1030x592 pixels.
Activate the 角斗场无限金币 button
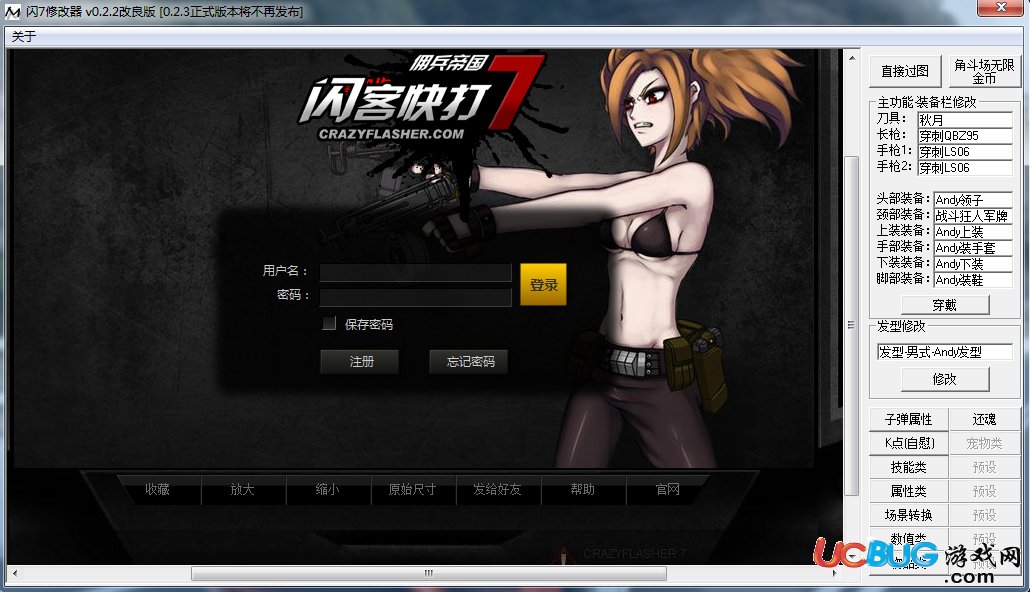[x=984, y=71]
